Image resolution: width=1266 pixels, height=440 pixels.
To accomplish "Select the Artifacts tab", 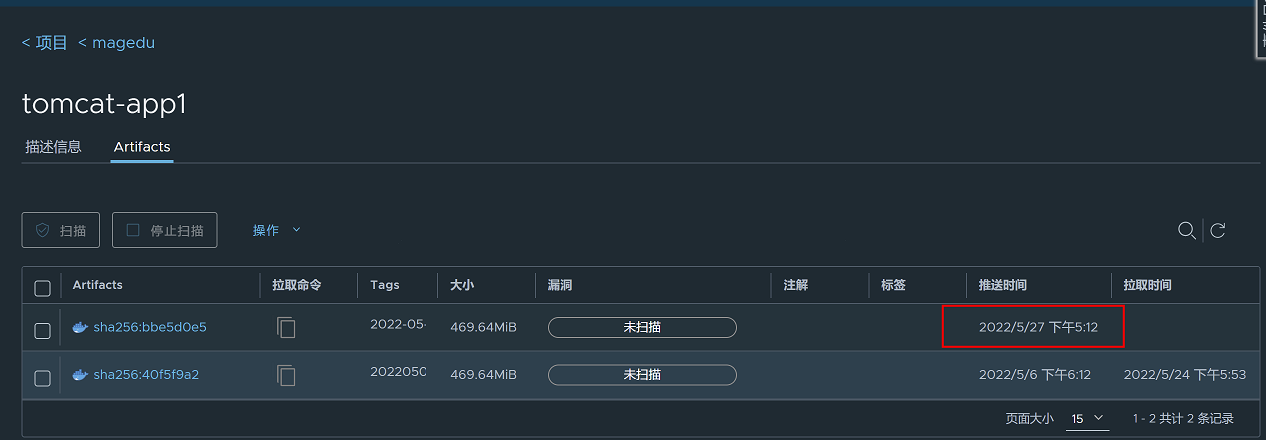I will point(142,147).
